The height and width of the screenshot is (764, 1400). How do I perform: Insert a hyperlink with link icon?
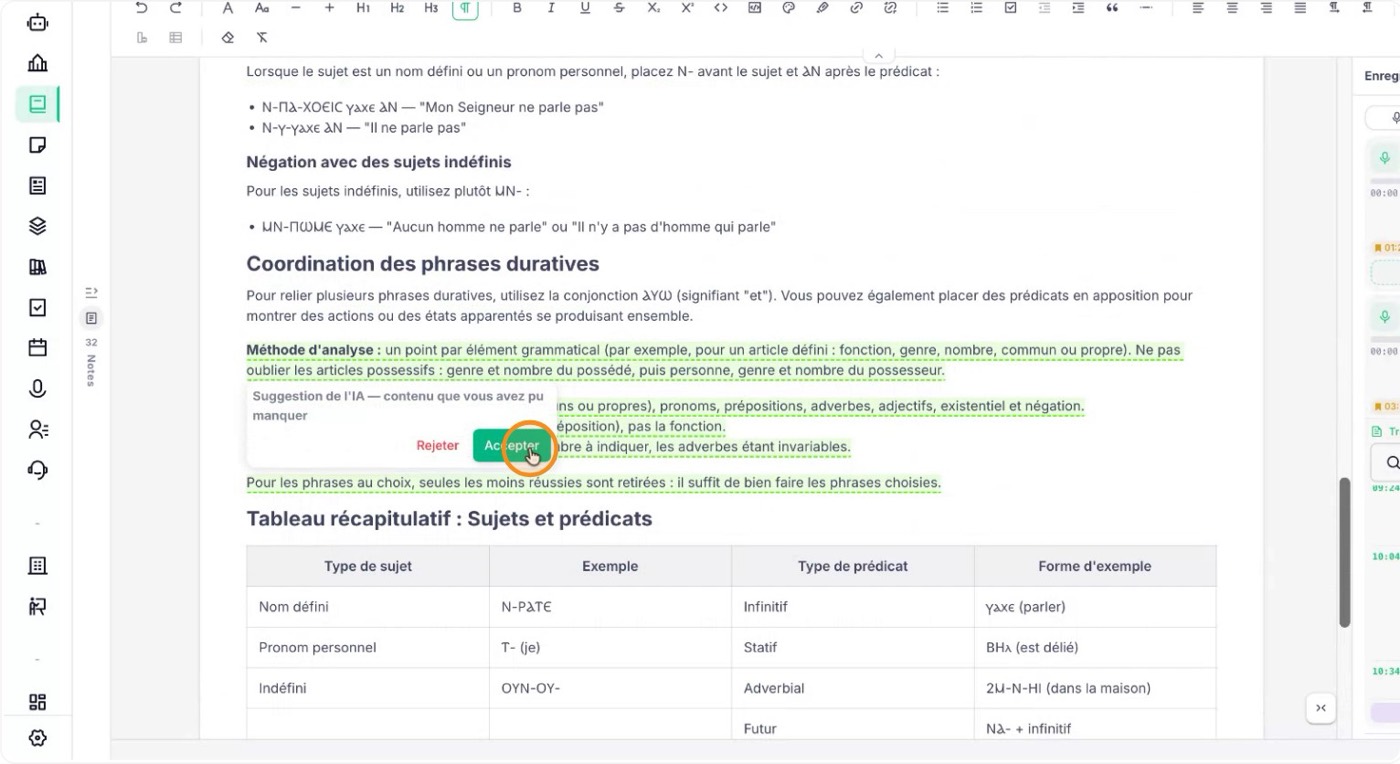point(856,8)
